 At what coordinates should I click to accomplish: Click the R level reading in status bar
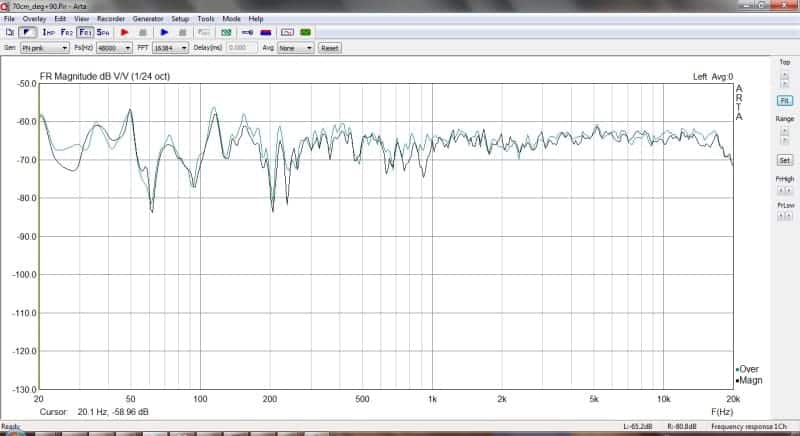tap(682, 426)
